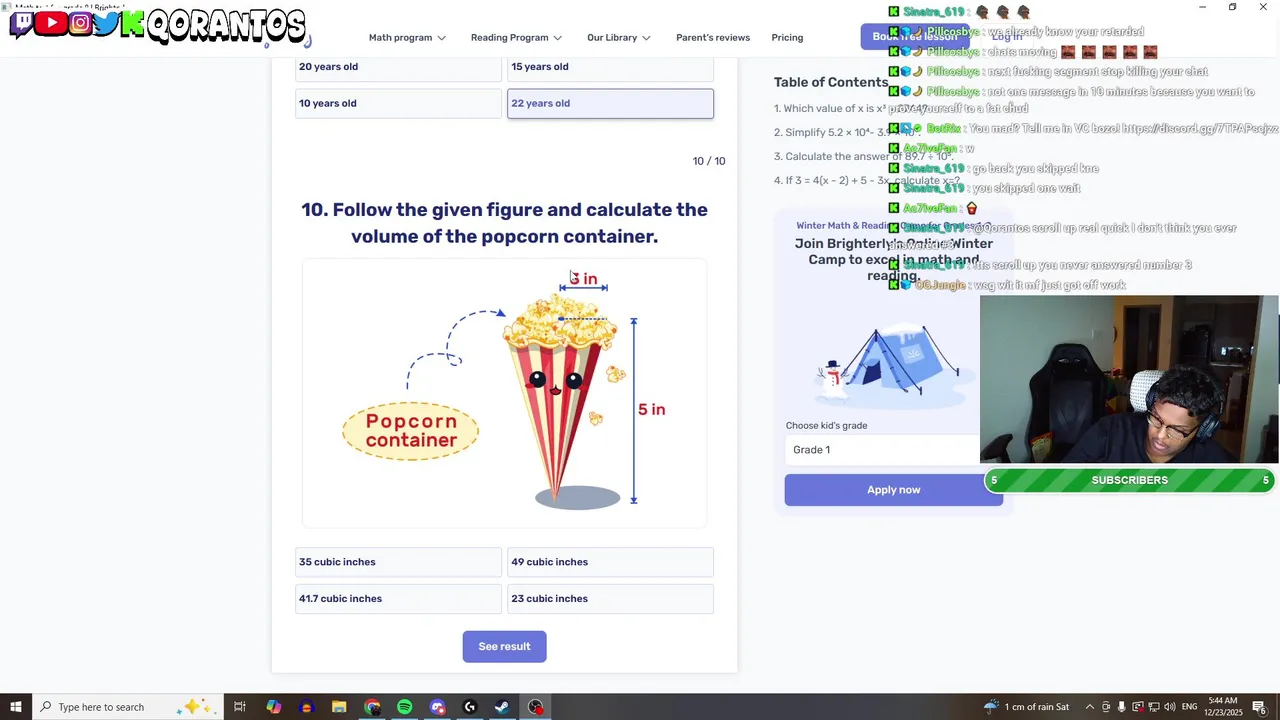Viewport: 1280px width, 720px height.
Task: Click the Discord invite link in chat
Action: point(1199,128)
